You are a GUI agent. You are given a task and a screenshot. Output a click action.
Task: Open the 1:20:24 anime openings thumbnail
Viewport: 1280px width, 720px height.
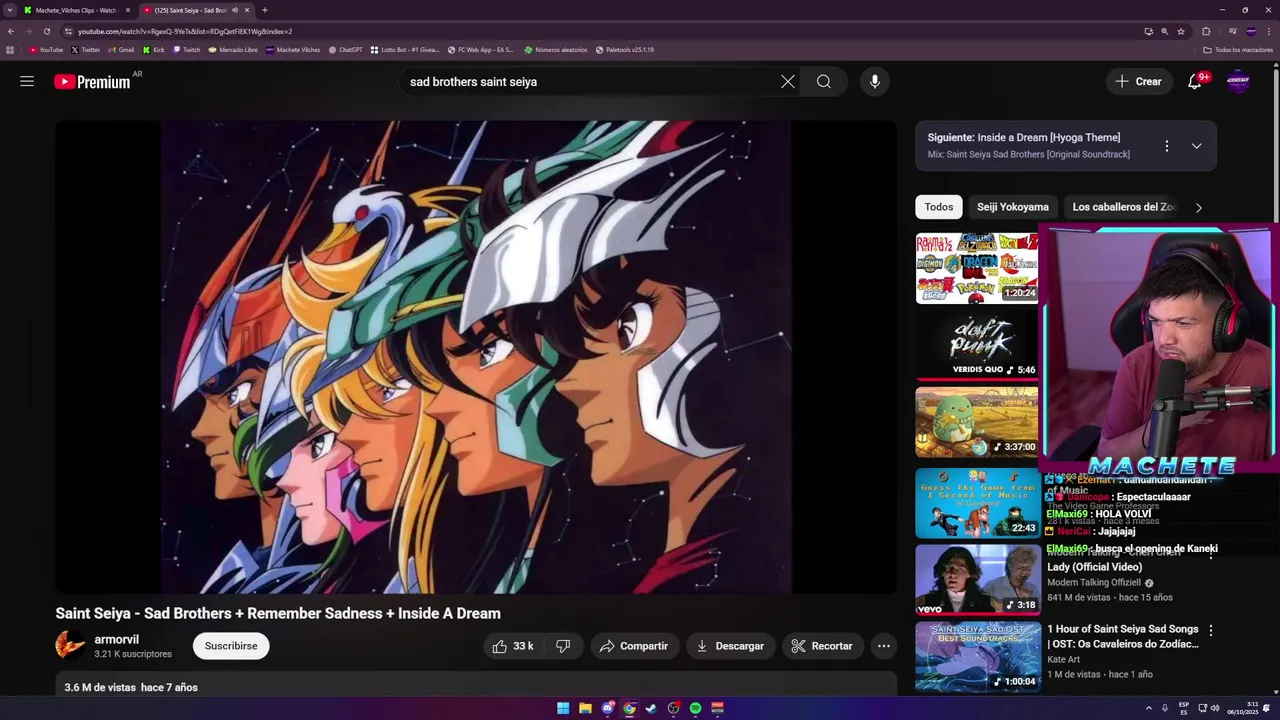977,268
